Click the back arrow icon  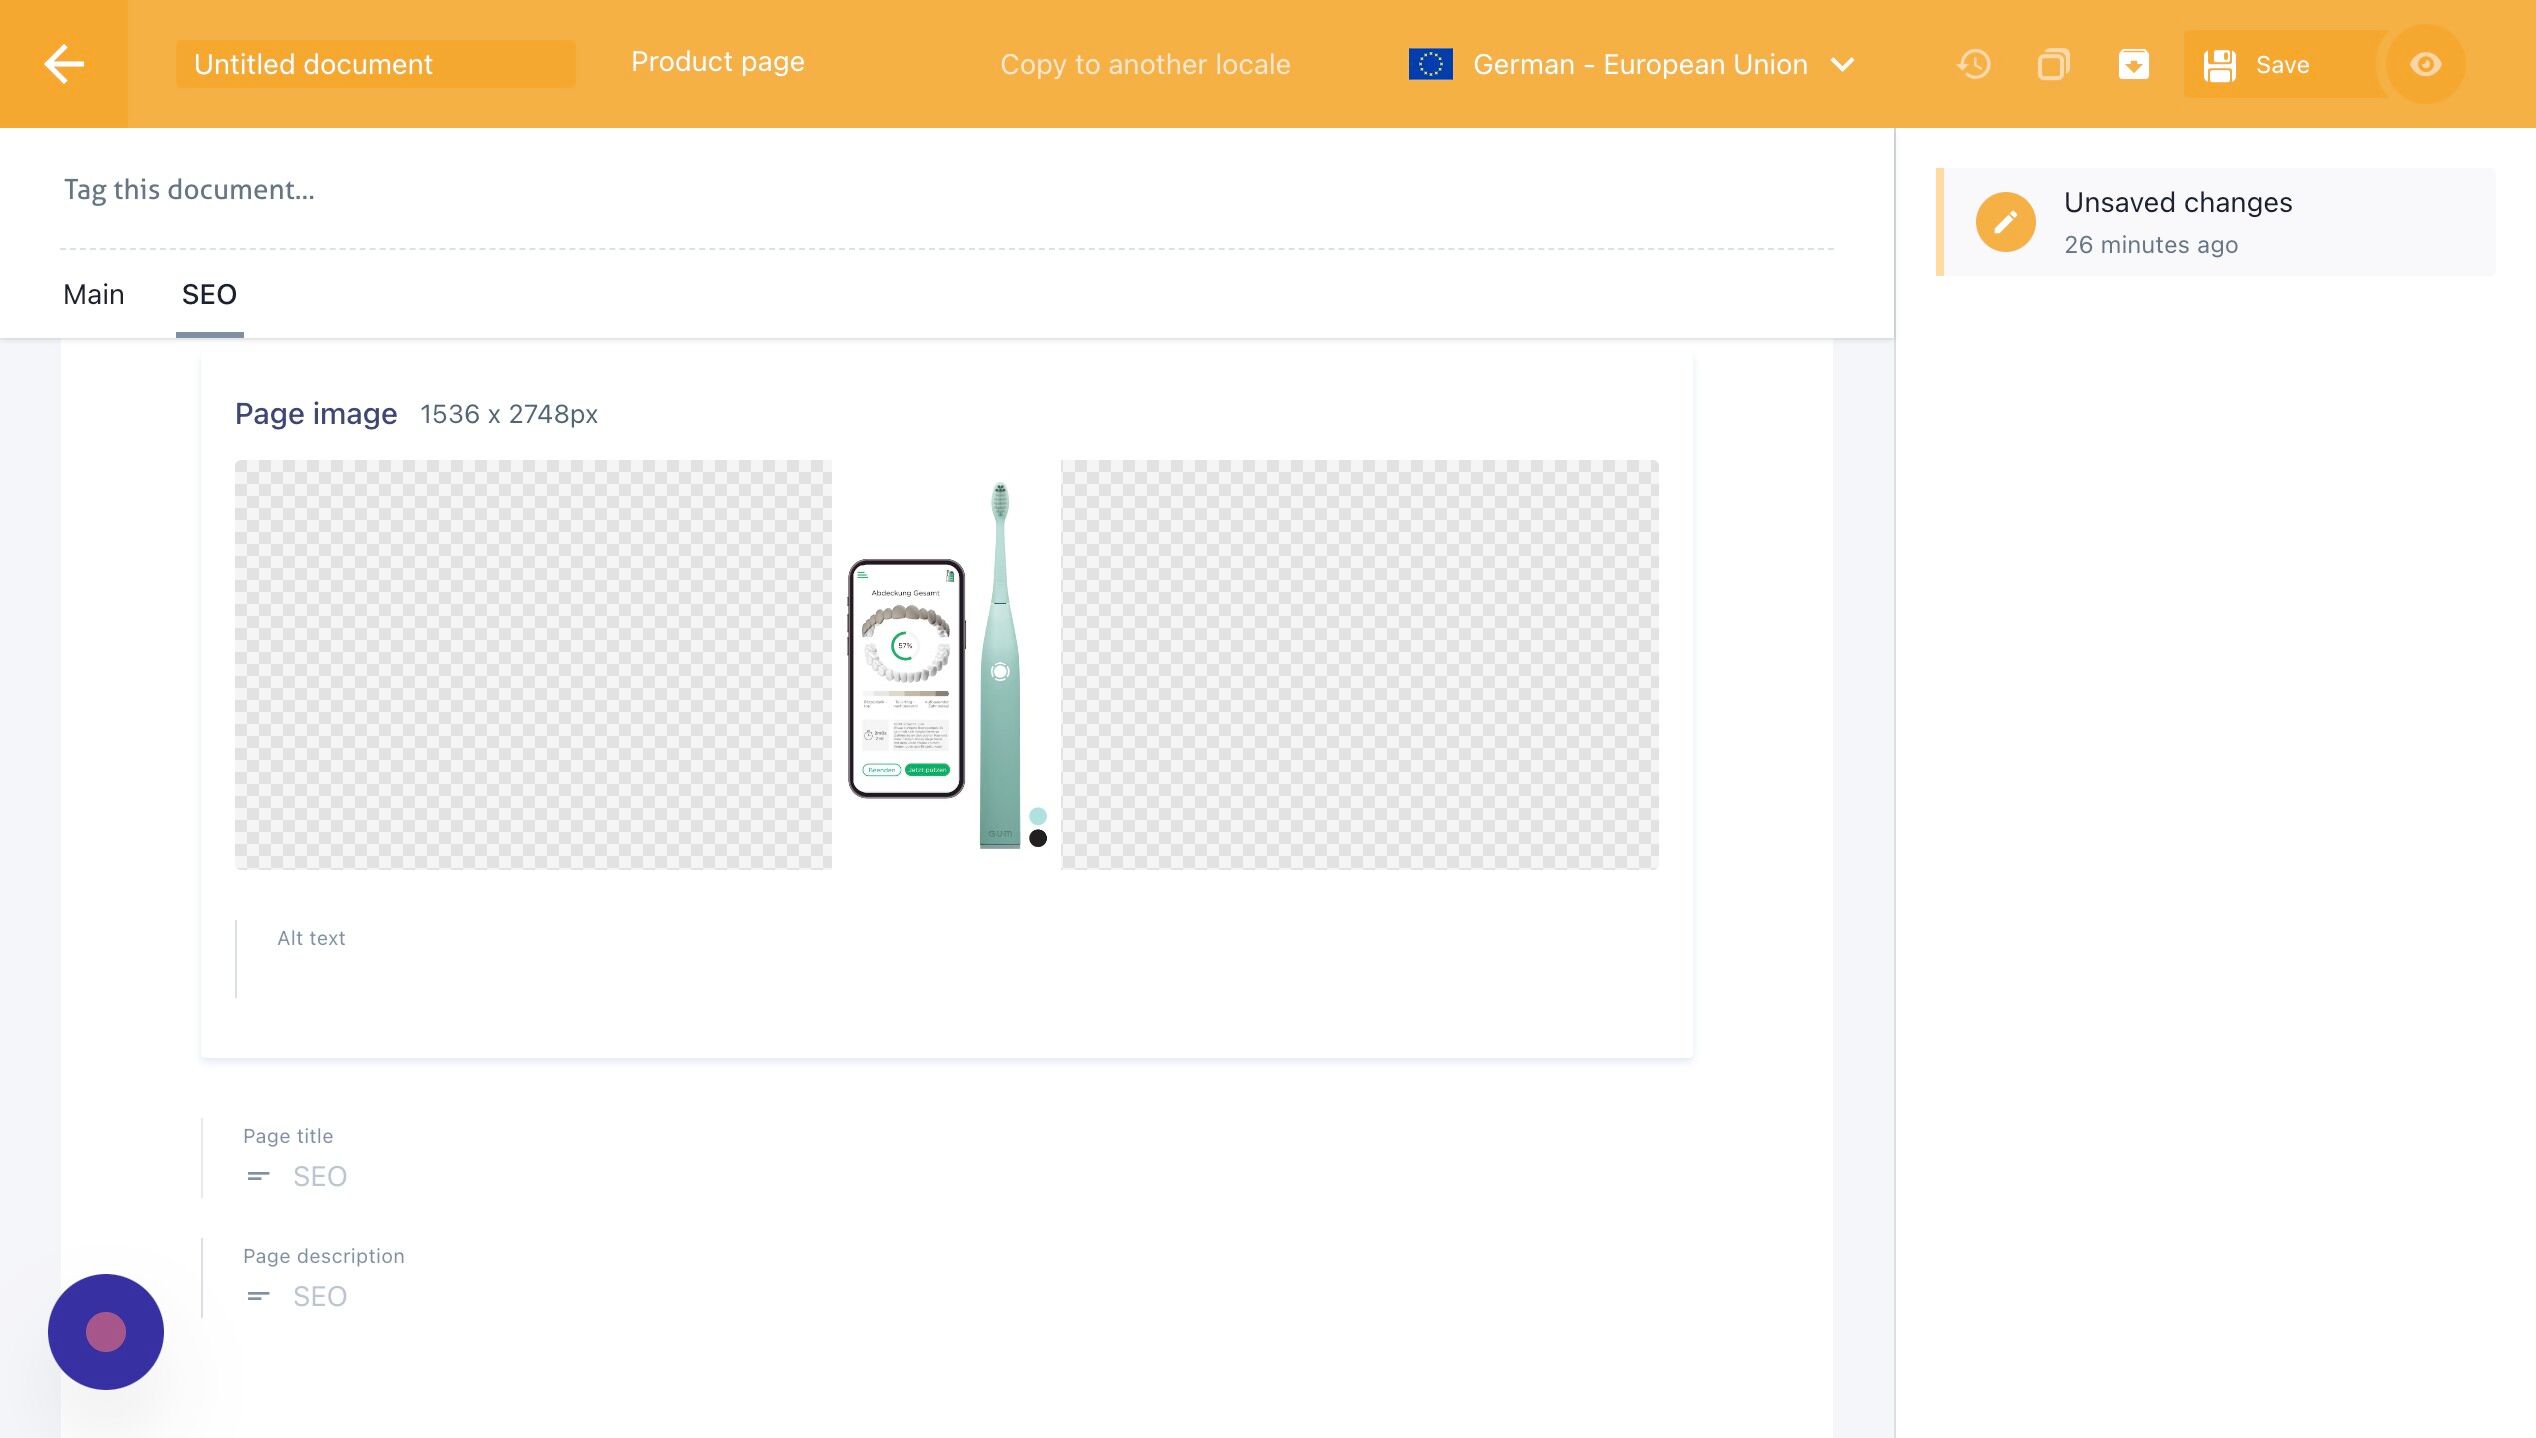64,64
